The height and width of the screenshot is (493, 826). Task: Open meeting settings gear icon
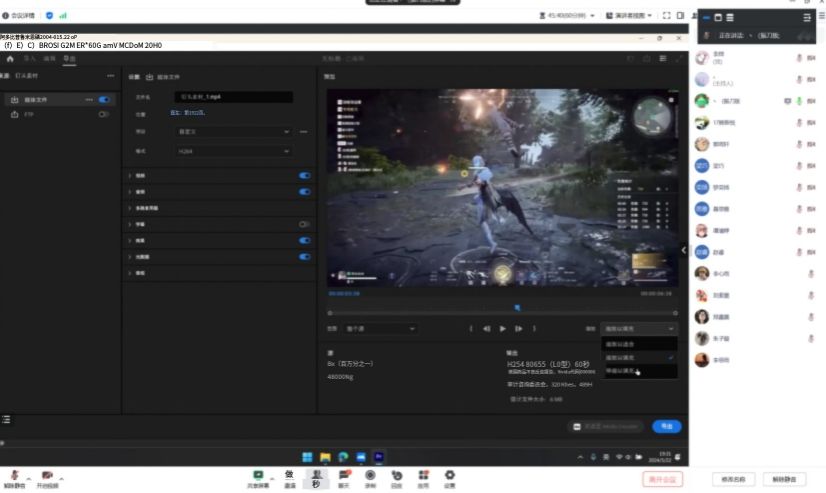point(449,475)
